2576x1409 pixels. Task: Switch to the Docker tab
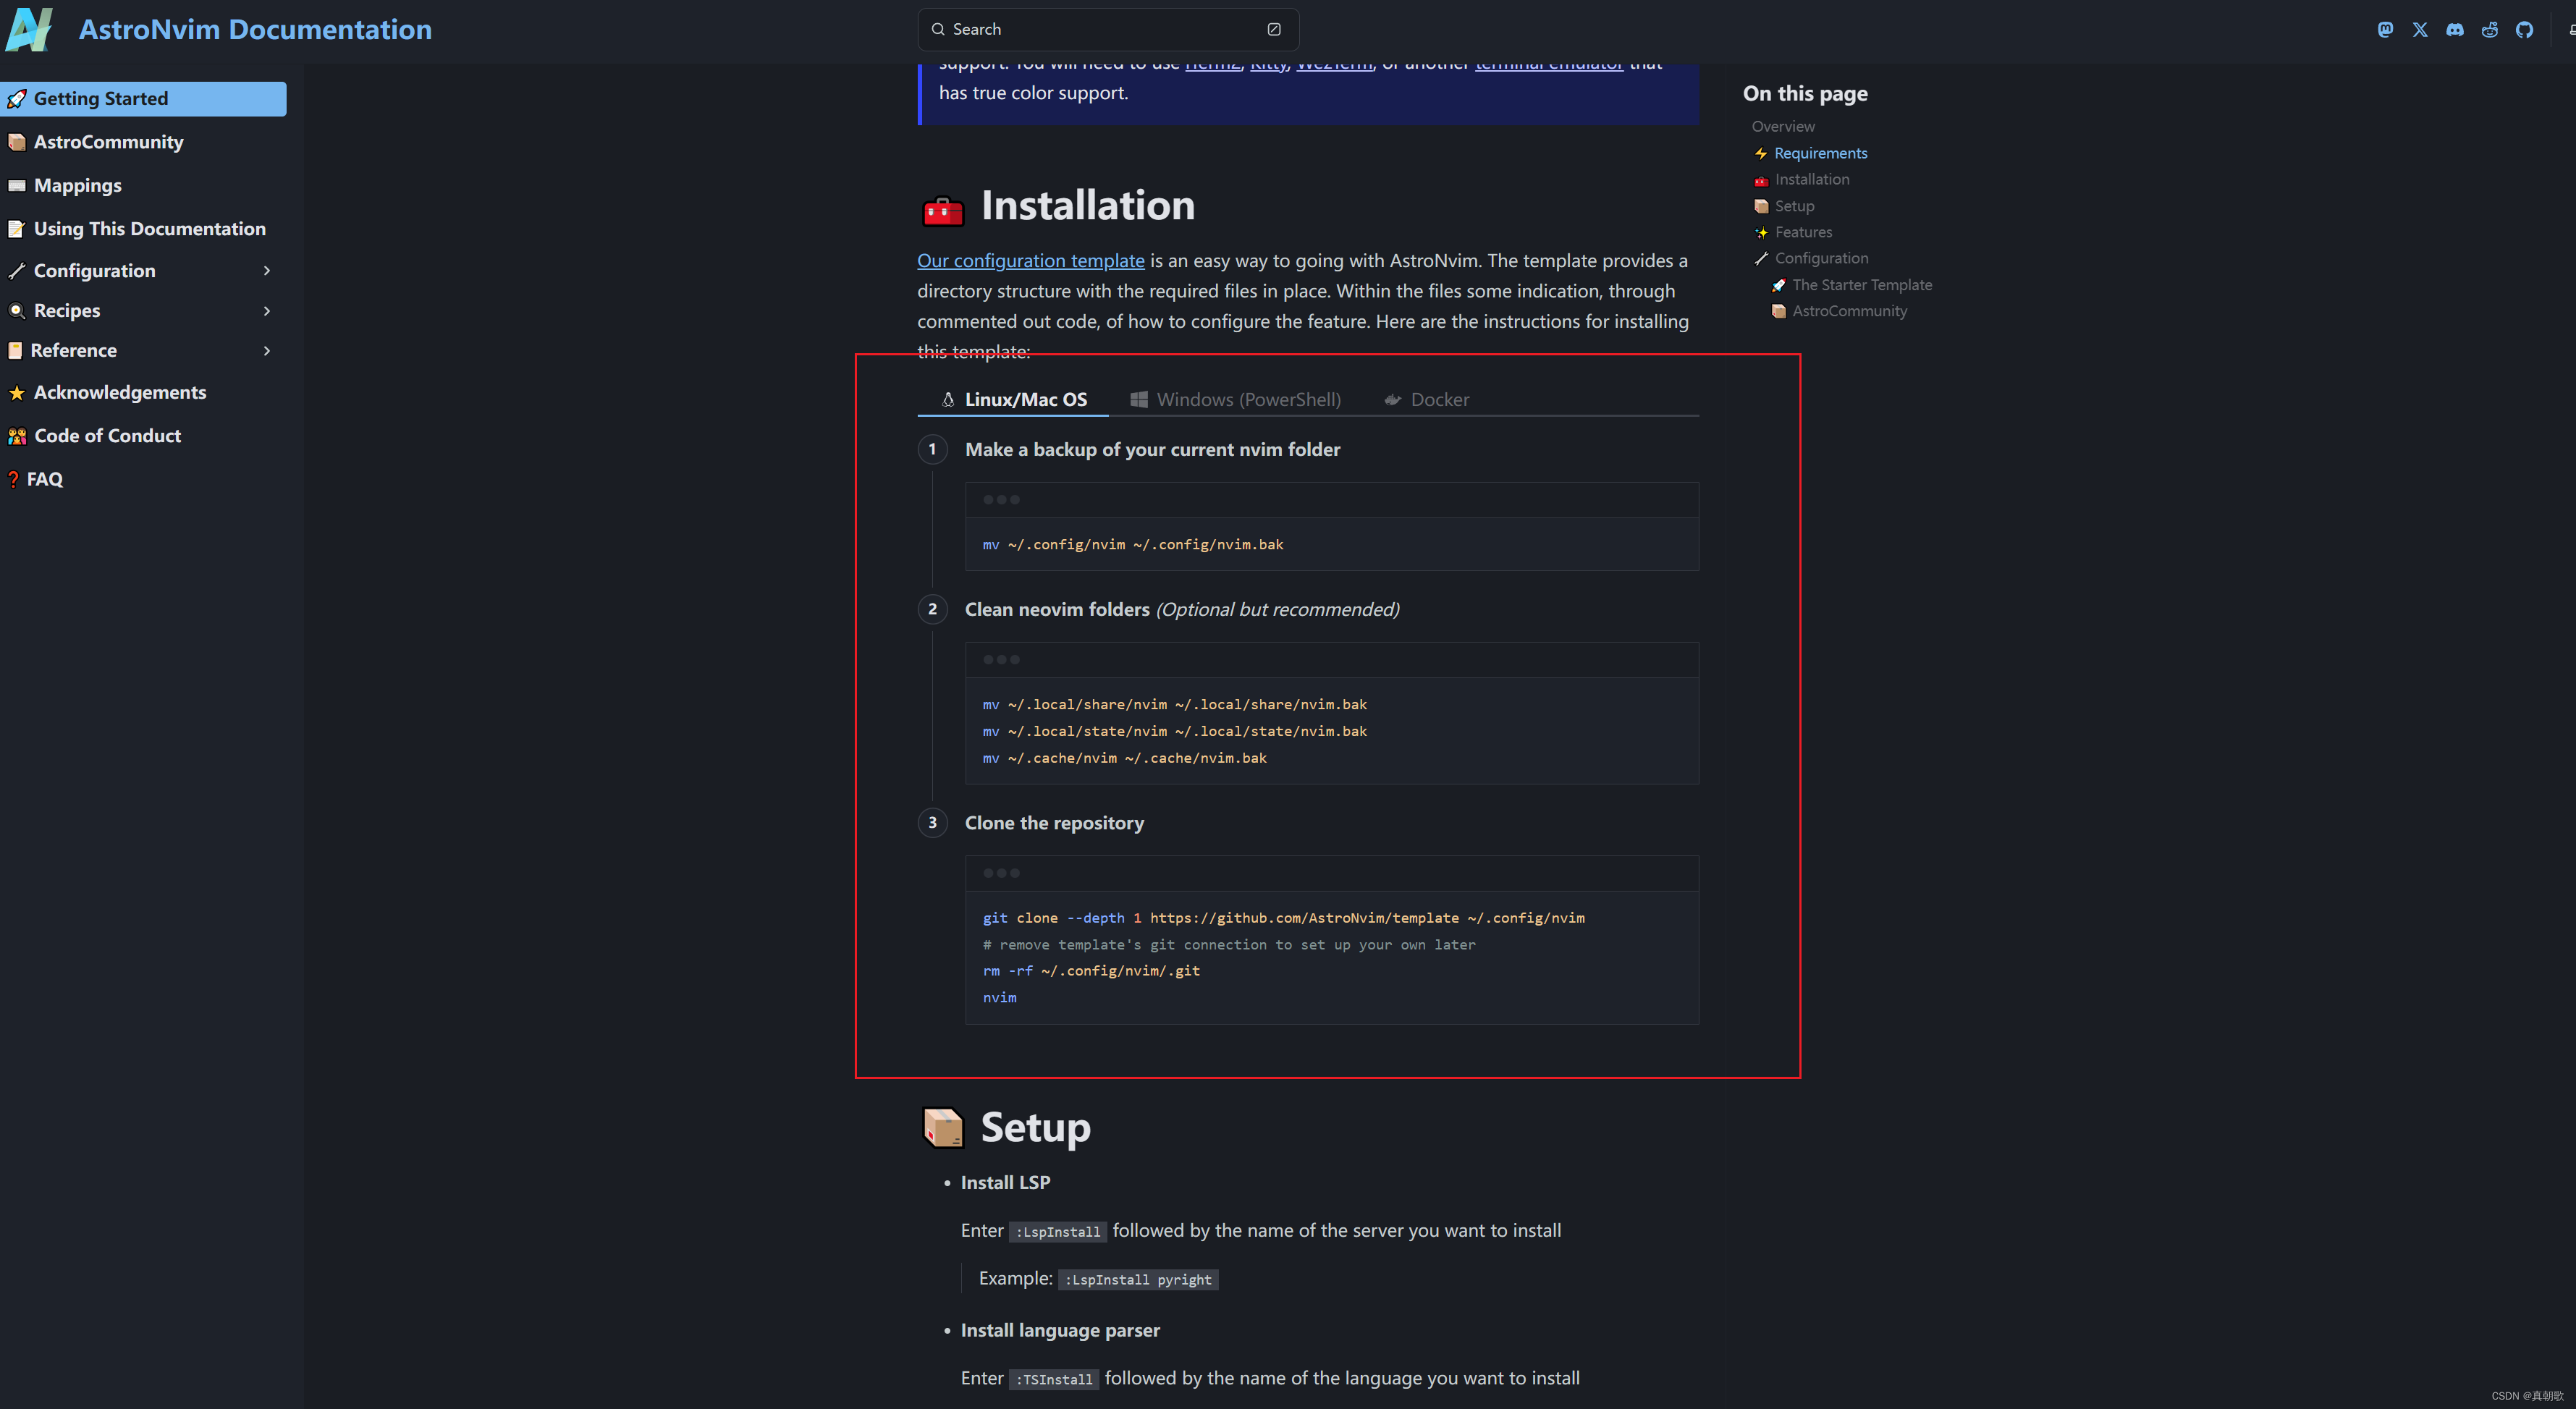click(x=1427, y=399)
